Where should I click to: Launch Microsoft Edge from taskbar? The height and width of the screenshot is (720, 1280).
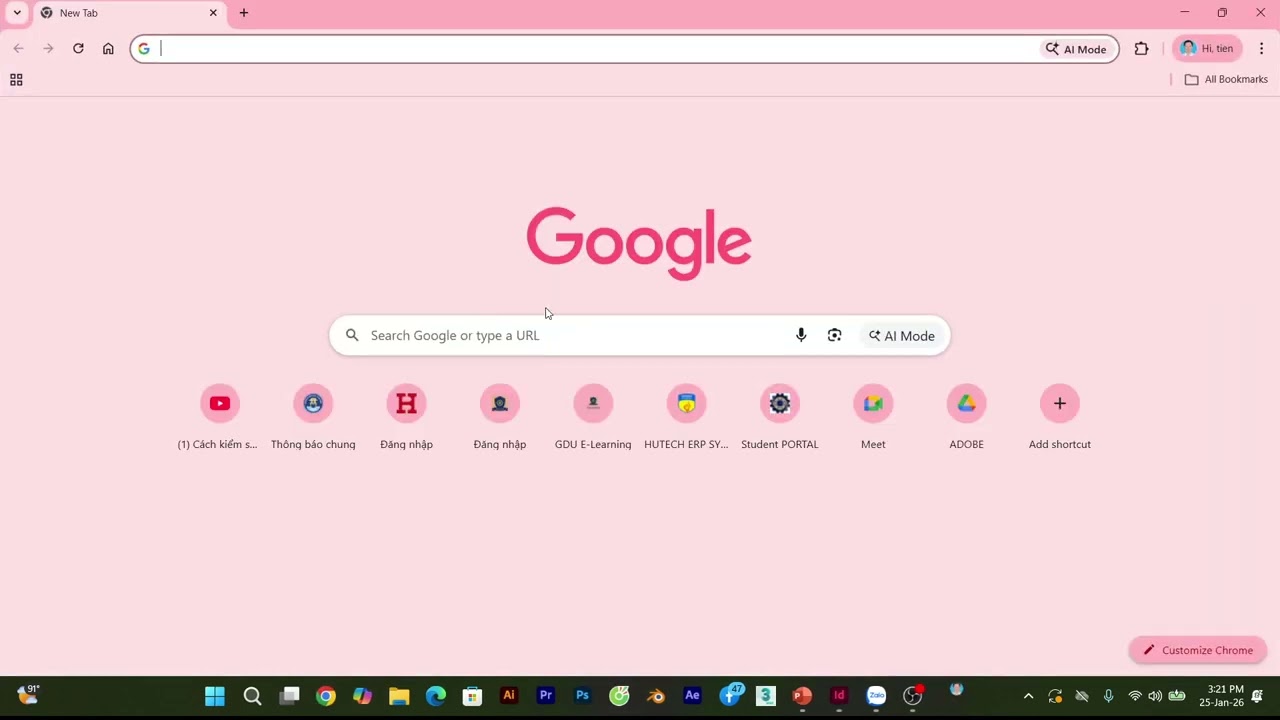tap(436, 696)
